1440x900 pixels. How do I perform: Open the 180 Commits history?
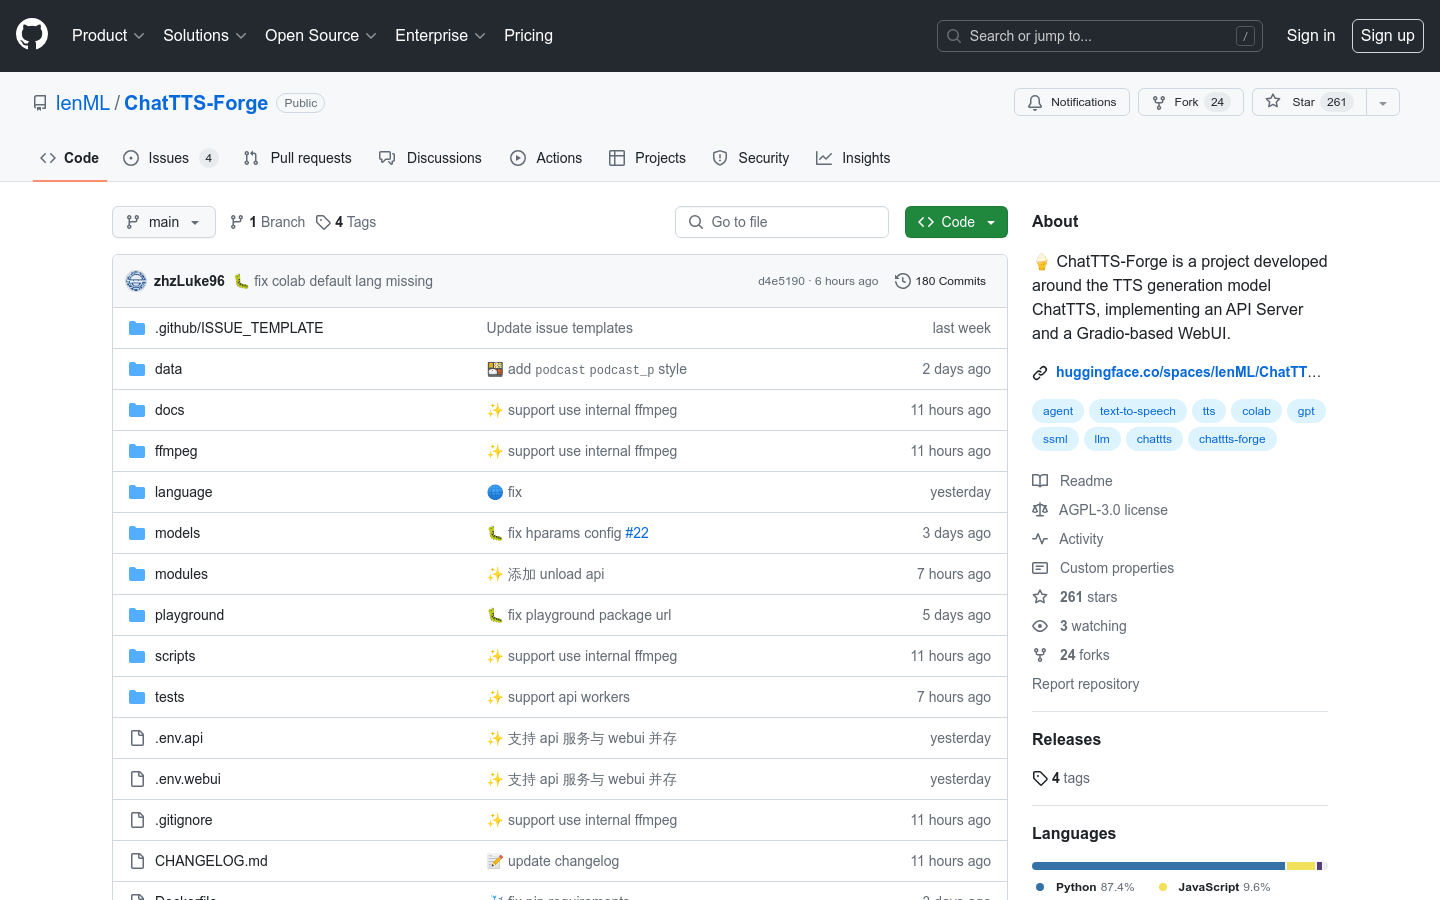pyautogui.click(x=940, y=281)
